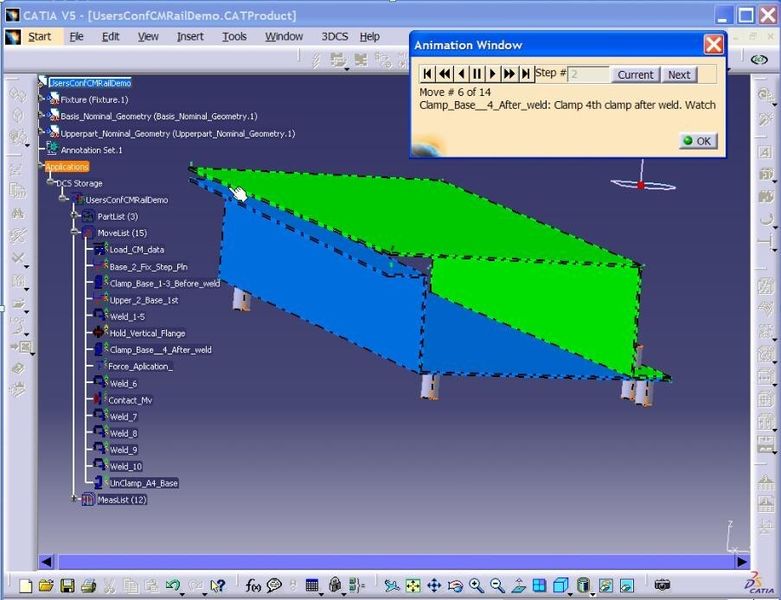Click the Create Multi-View icon
Viewport: 781px width, 600px height.
pos(539,586)
